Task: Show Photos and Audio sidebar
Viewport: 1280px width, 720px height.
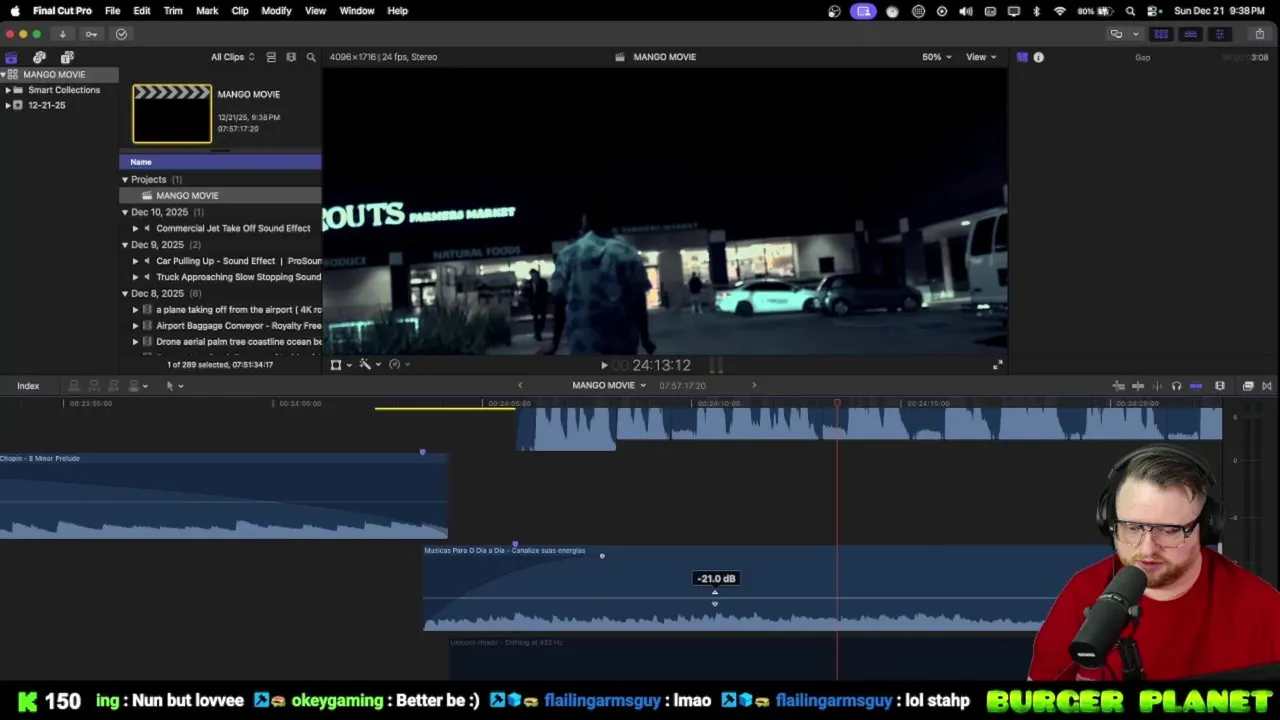Action: [x=39, y=57]
